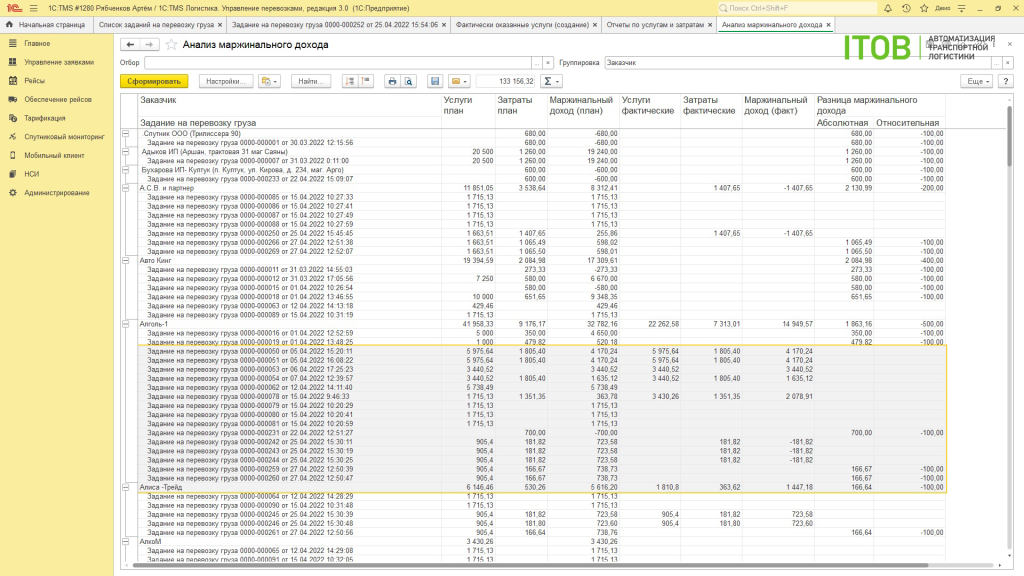The image size is (1024, 576).
Task: Collapse the Авто Кинг group
Action: (126, 260)
